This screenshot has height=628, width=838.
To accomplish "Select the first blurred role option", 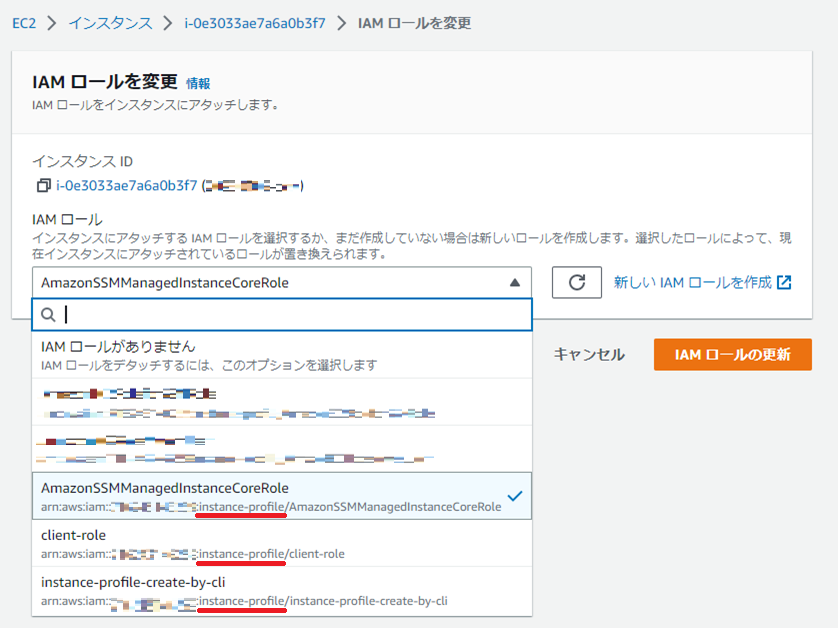I will click(282, 402).
